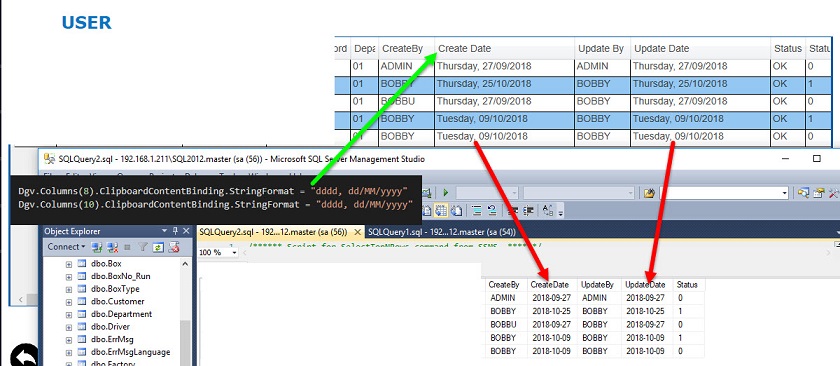
Task: Click the green Execute play icon
Action: 446,193
